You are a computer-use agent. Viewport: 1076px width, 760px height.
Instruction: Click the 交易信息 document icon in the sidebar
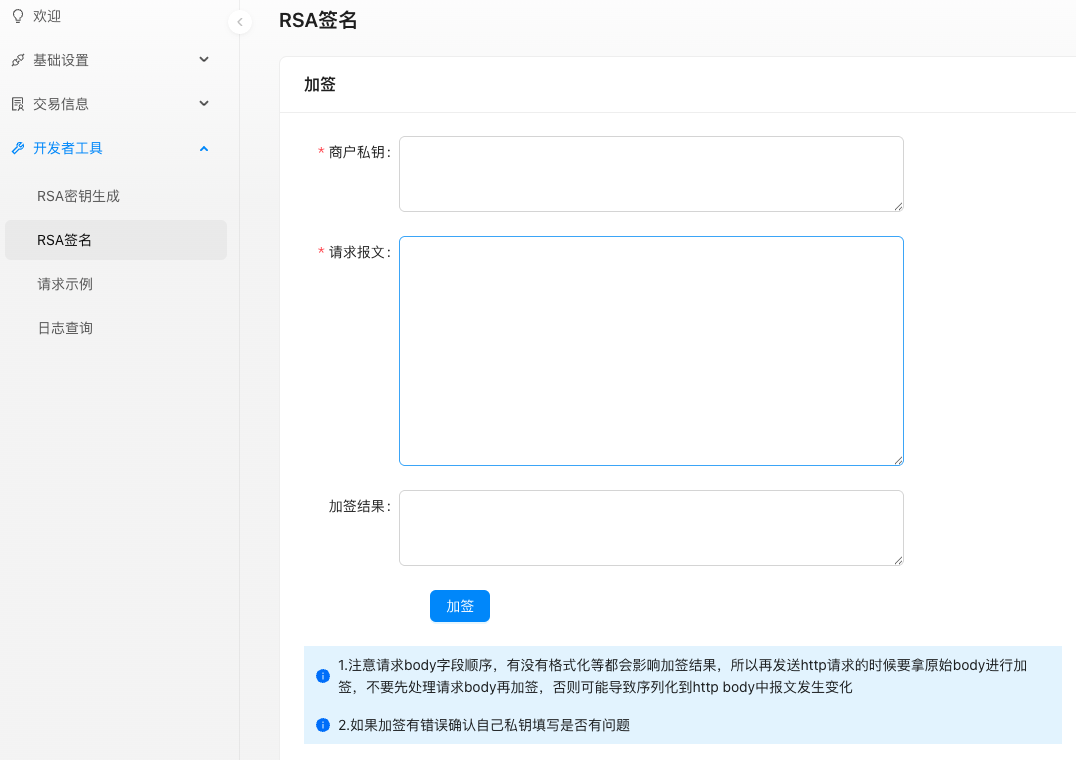point(17,104)
